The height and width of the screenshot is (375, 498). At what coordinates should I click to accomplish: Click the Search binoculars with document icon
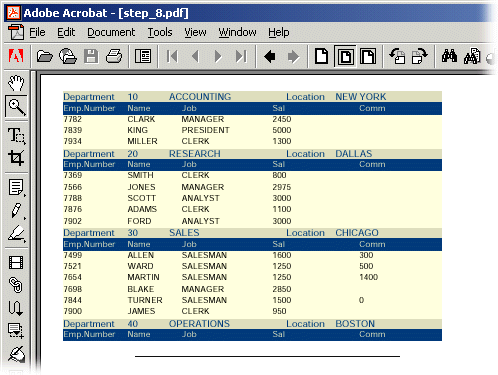click(x=472, y=56)
